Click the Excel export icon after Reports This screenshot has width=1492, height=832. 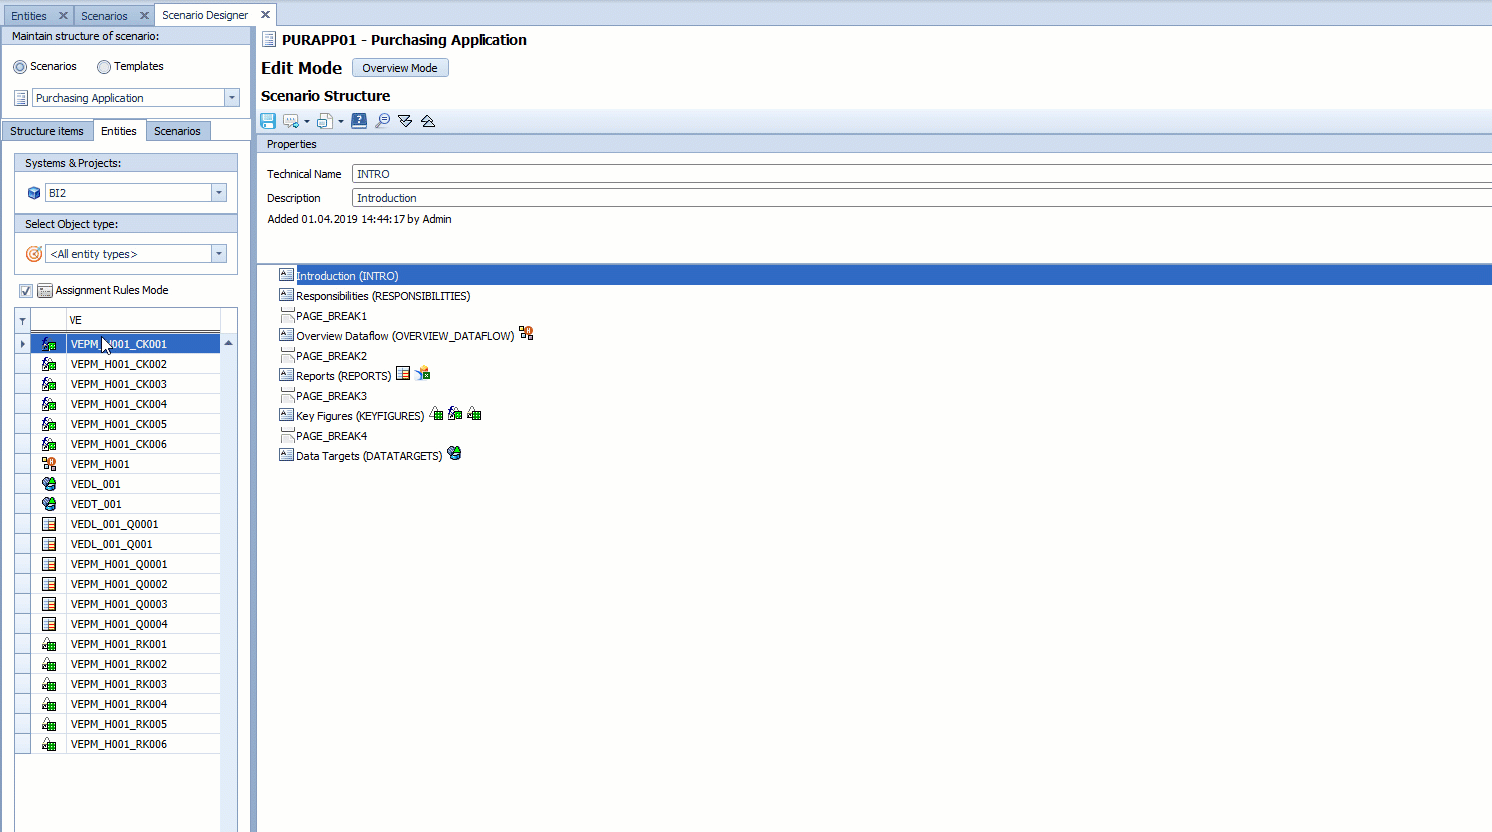click(x=421, y=373)
